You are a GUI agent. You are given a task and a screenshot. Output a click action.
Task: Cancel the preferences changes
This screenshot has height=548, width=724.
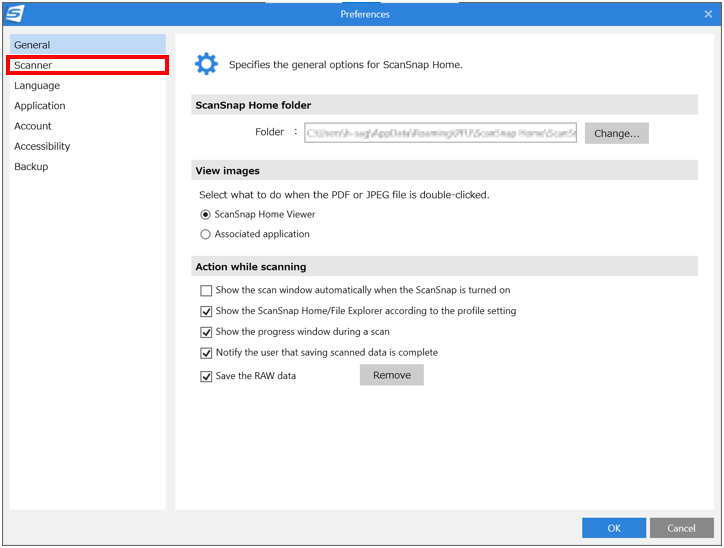(681, 528)
